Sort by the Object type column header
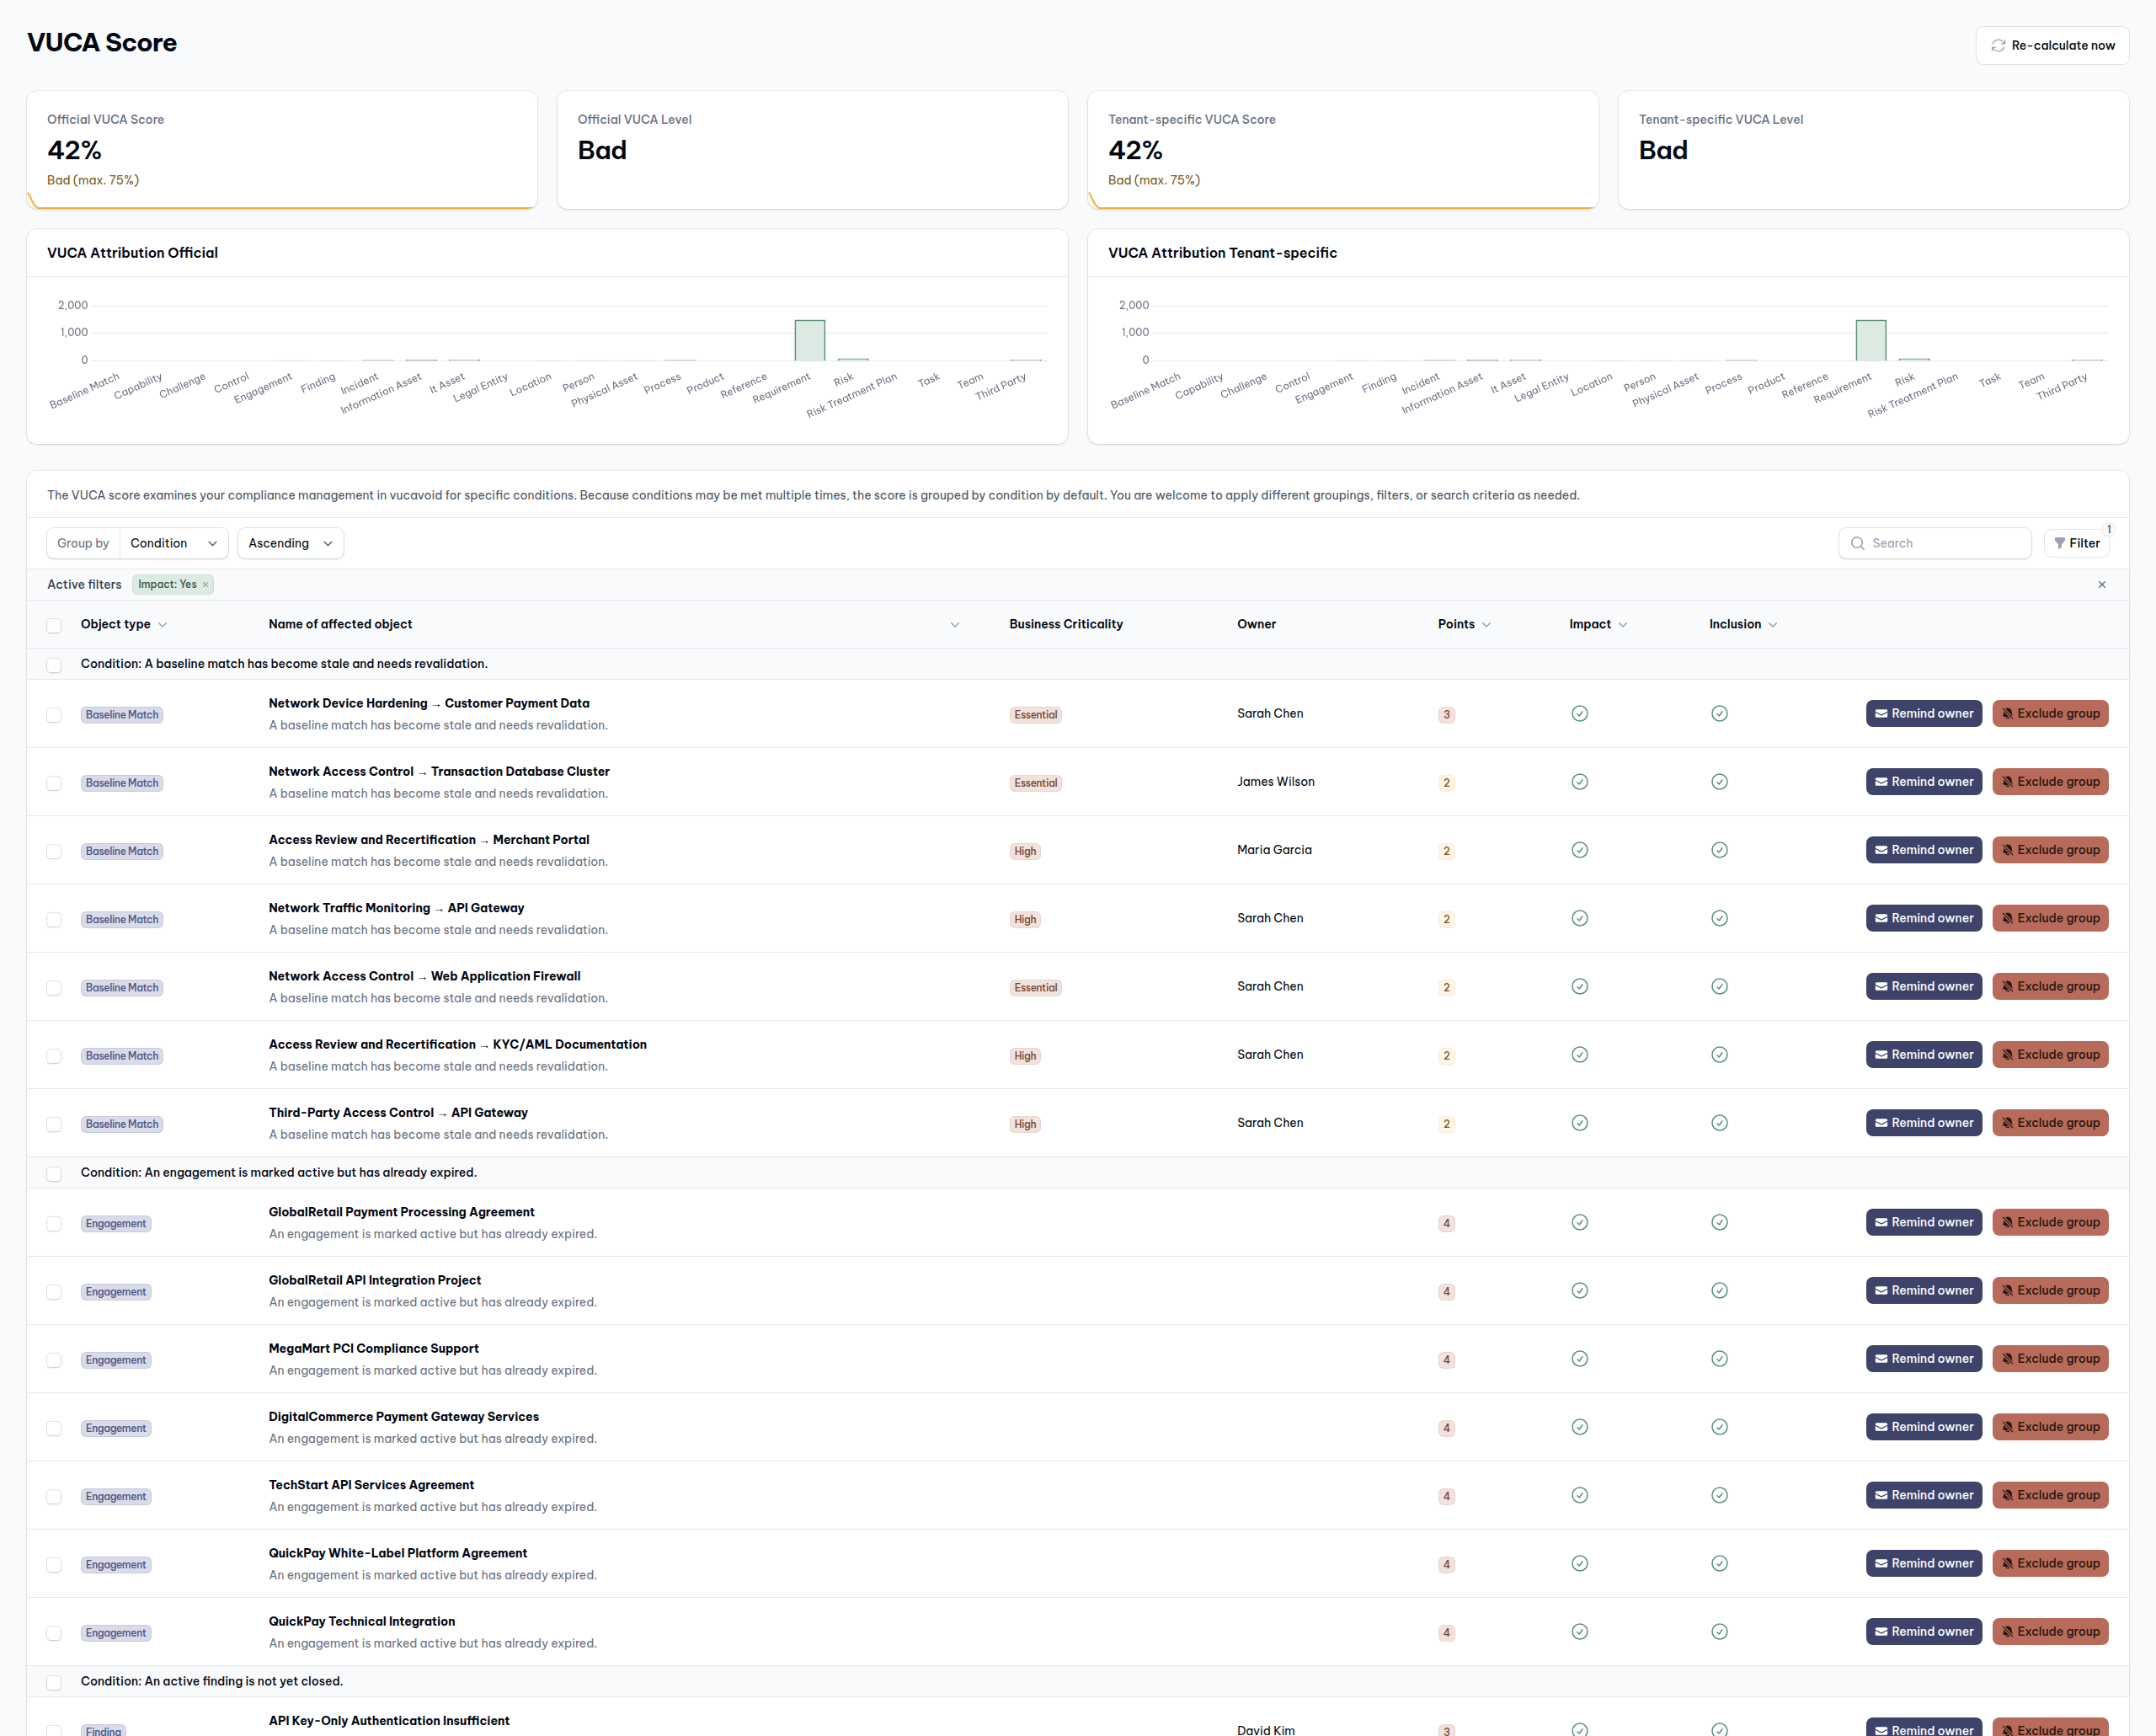Viewport: 2156px width, 1736px height. [116, 624]
